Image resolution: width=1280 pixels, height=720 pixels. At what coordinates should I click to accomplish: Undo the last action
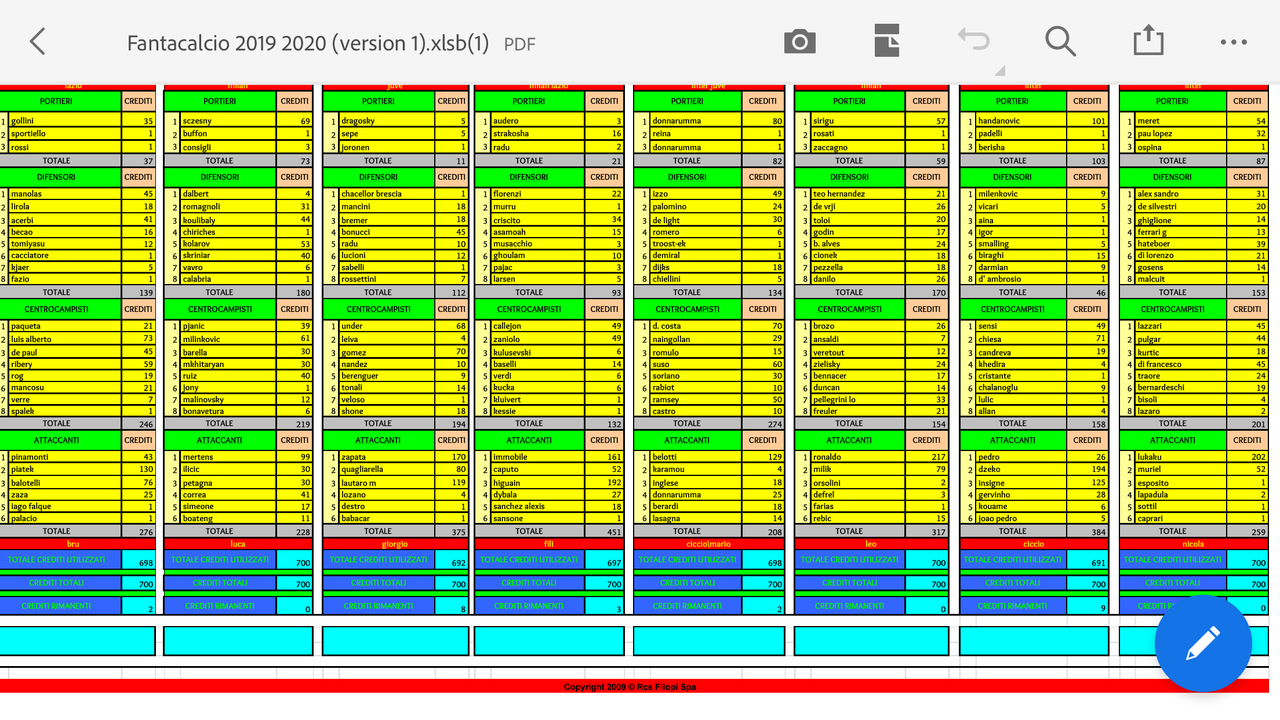click(x=972, y=40)
